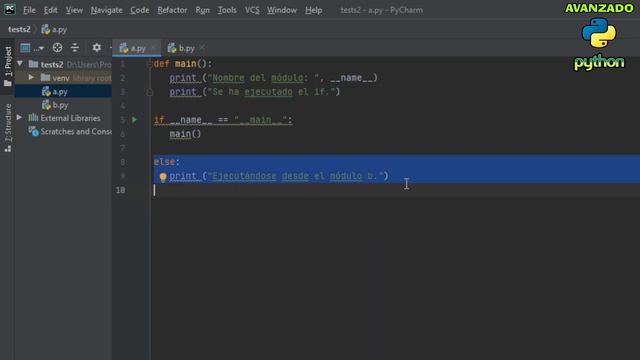Click the tests2 breadcrumb in navigation bar

click(19, 29)
